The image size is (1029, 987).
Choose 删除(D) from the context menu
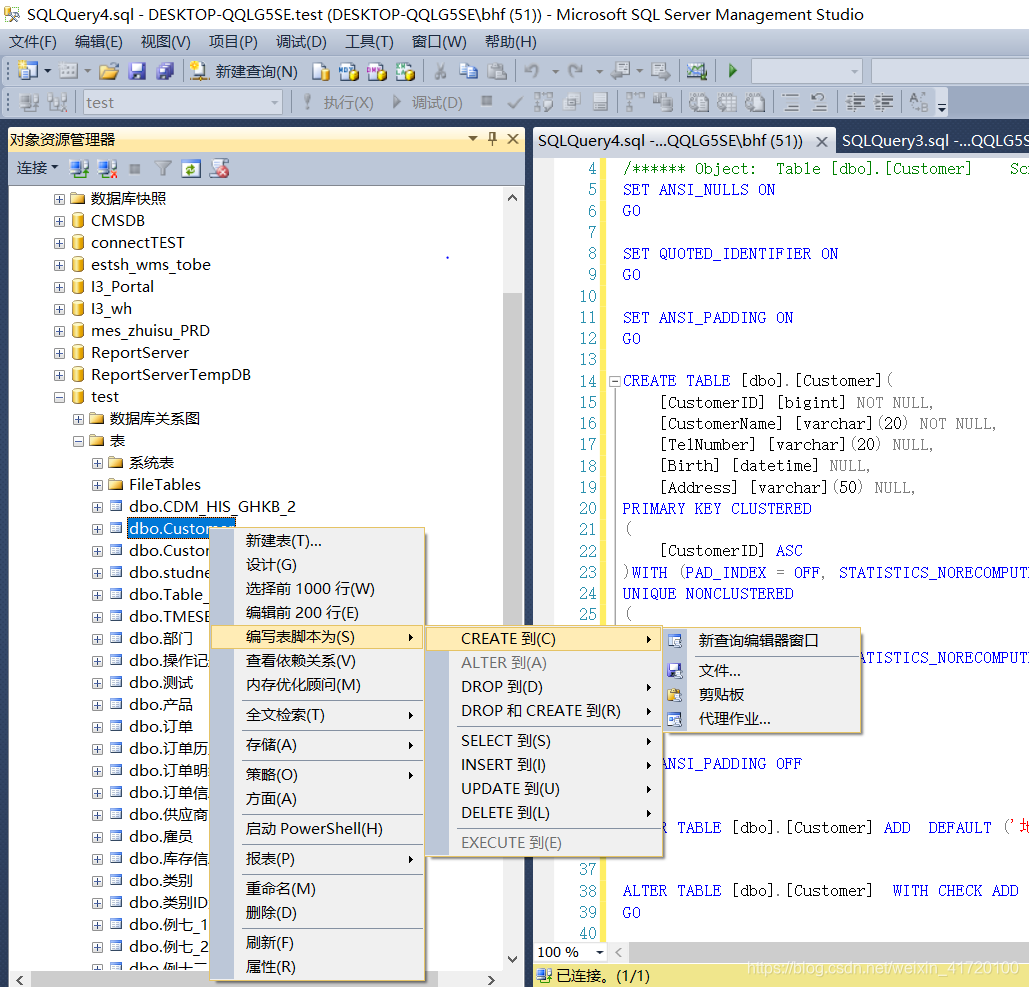[x=317, y=913]
